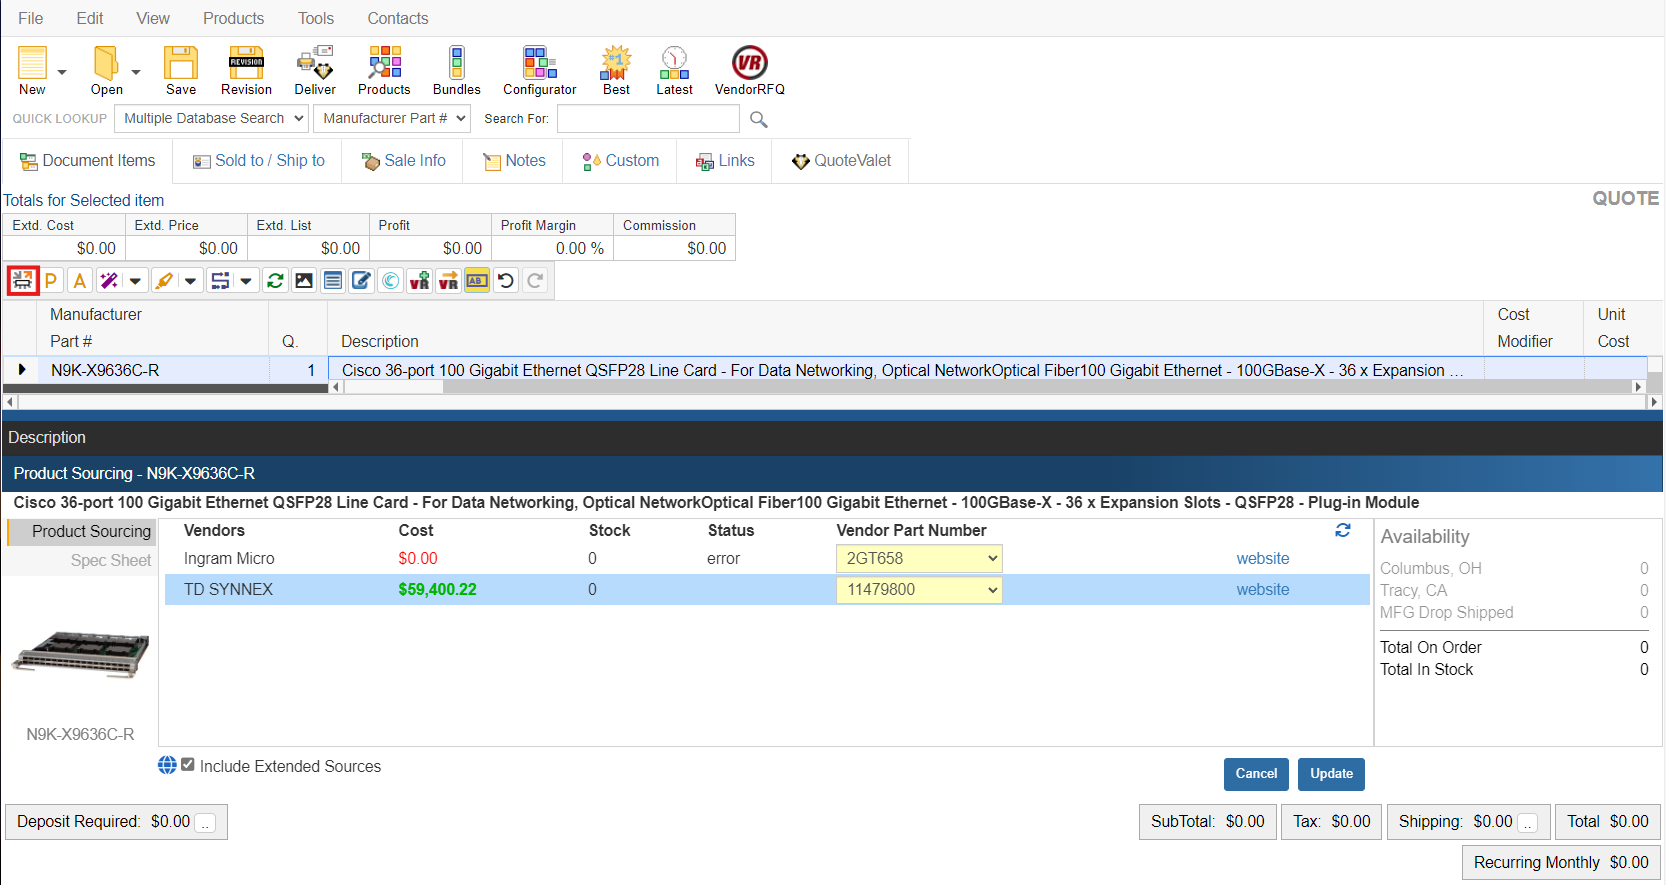Open dropdown arrow next to Open
Viewport: 1666px width, 885px height.
tap(136, 72)
